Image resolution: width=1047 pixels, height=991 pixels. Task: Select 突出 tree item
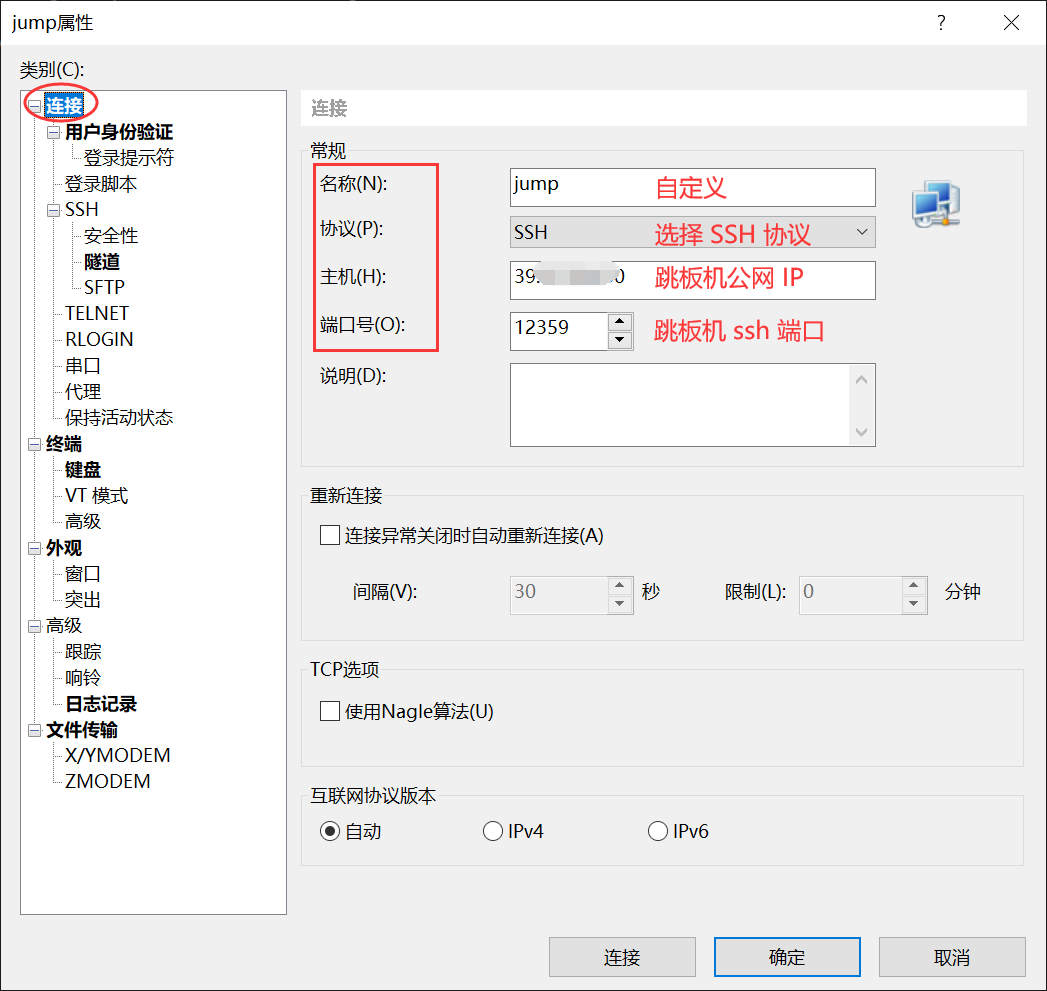click(x=83, y=600)
